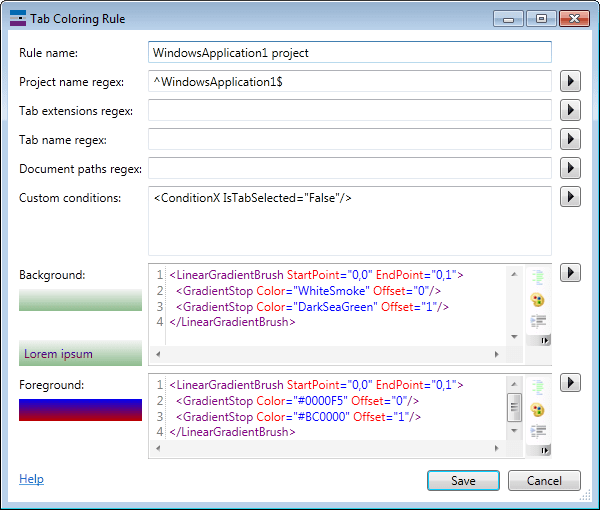Click Foreground editor scroll up arrow
Image resolution: width=600 pixels, height=510 pixels.
click(514, 384)
